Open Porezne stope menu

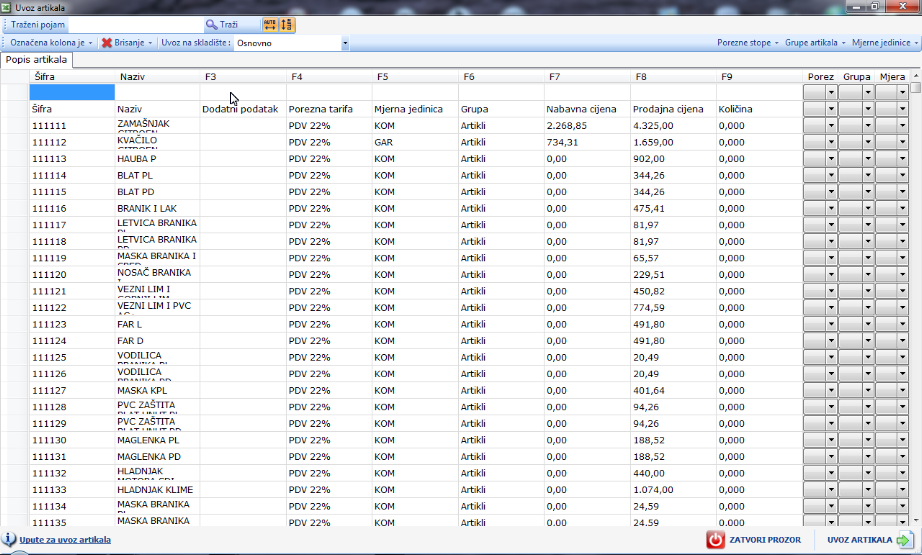747,43
